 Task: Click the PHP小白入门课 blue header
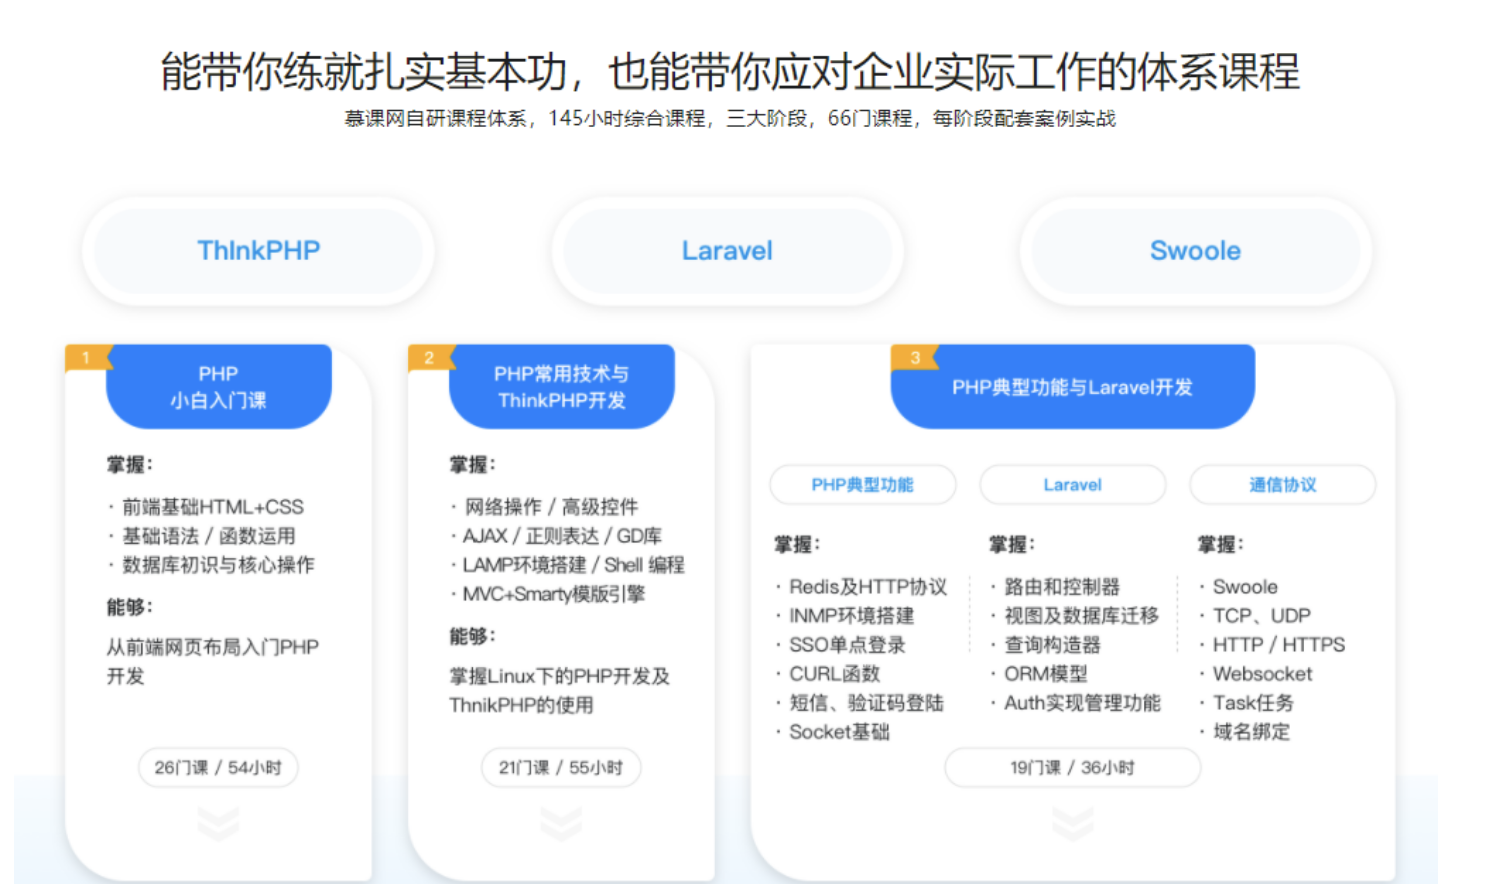click(x=218, y=387)
